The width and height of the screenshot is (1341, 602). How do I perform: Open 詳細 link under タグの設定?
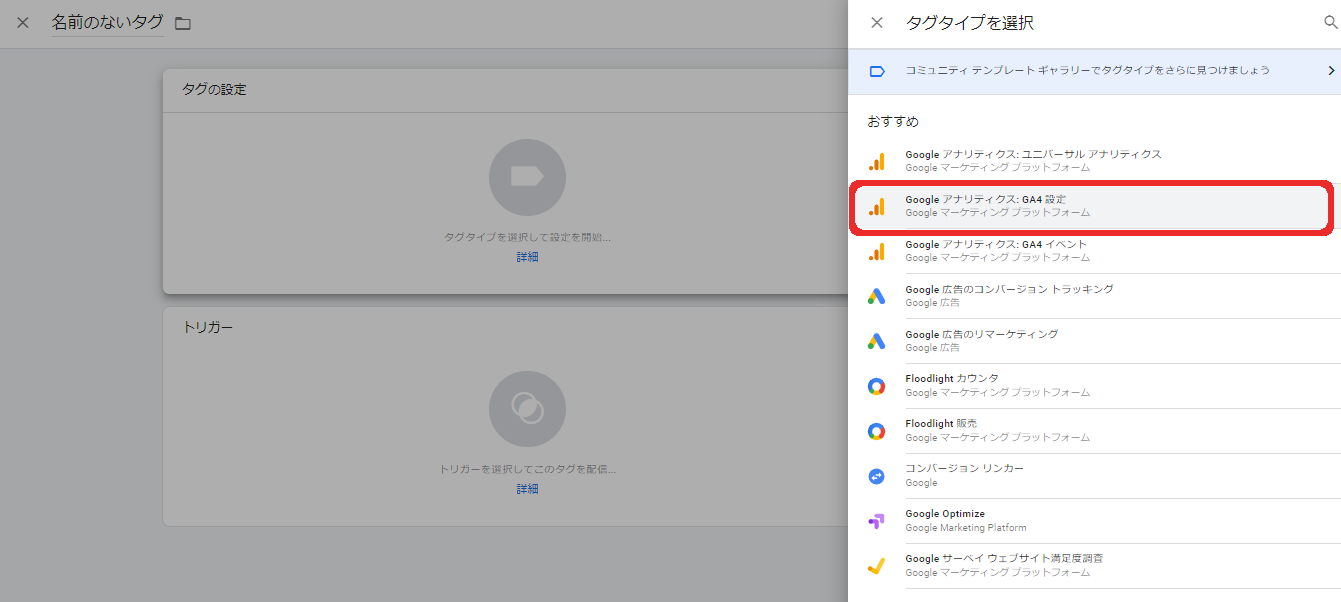pyautogui.click(x=527, y=257)
